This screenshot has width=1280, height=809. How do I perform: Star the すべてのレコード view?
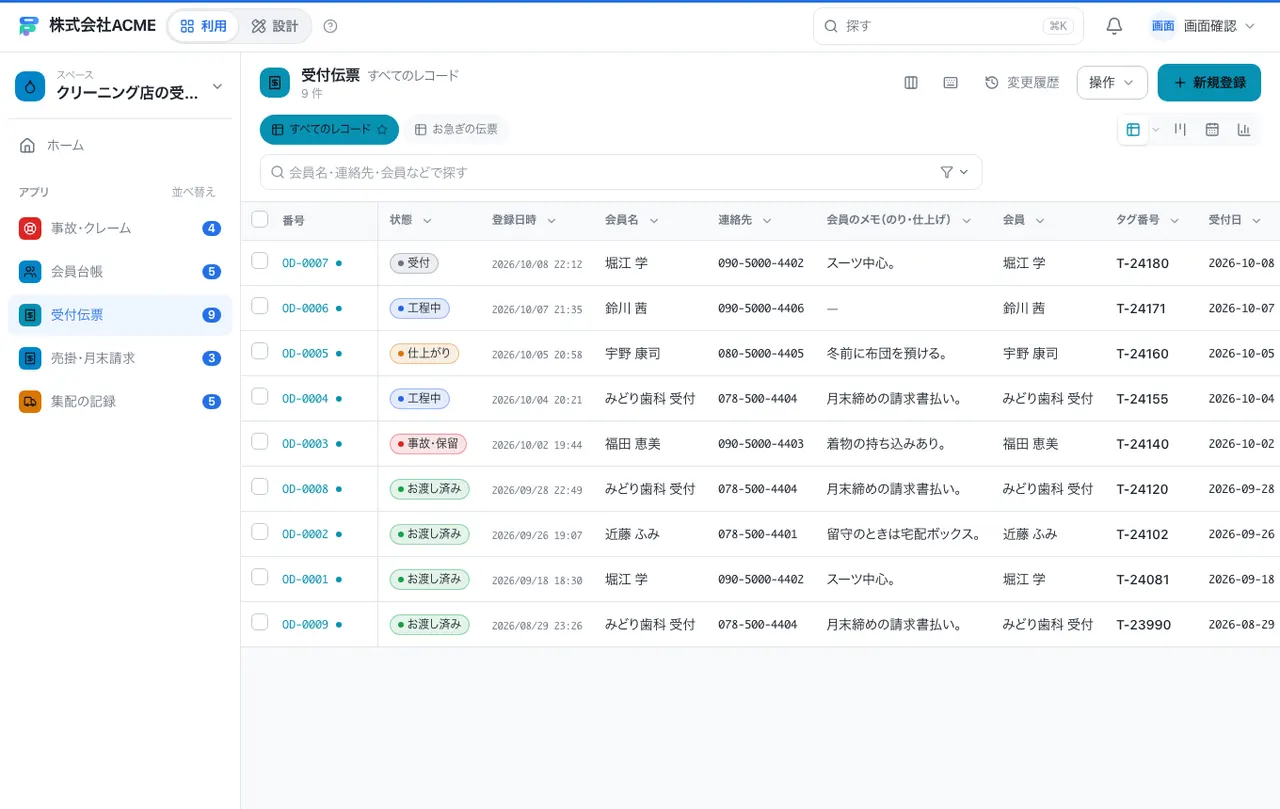381,129
